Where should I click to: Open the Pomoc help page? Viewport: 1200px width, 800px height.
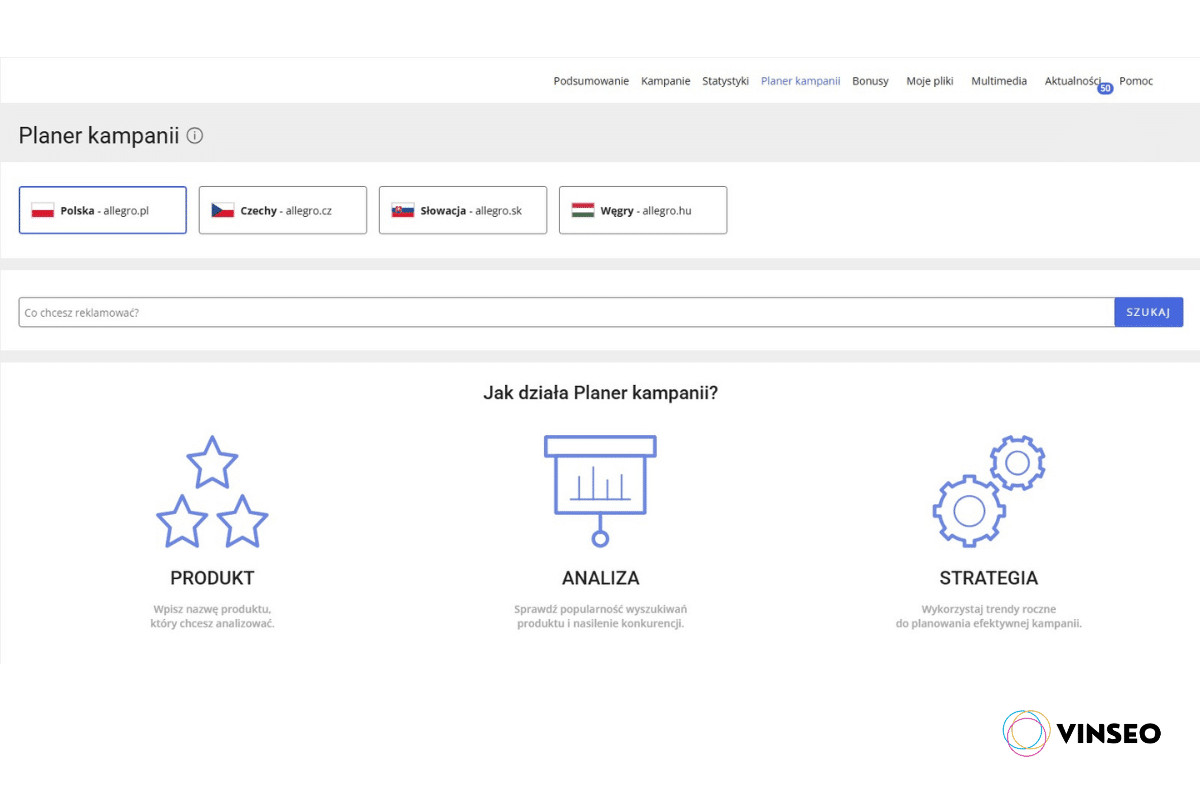pos(1136,81)
